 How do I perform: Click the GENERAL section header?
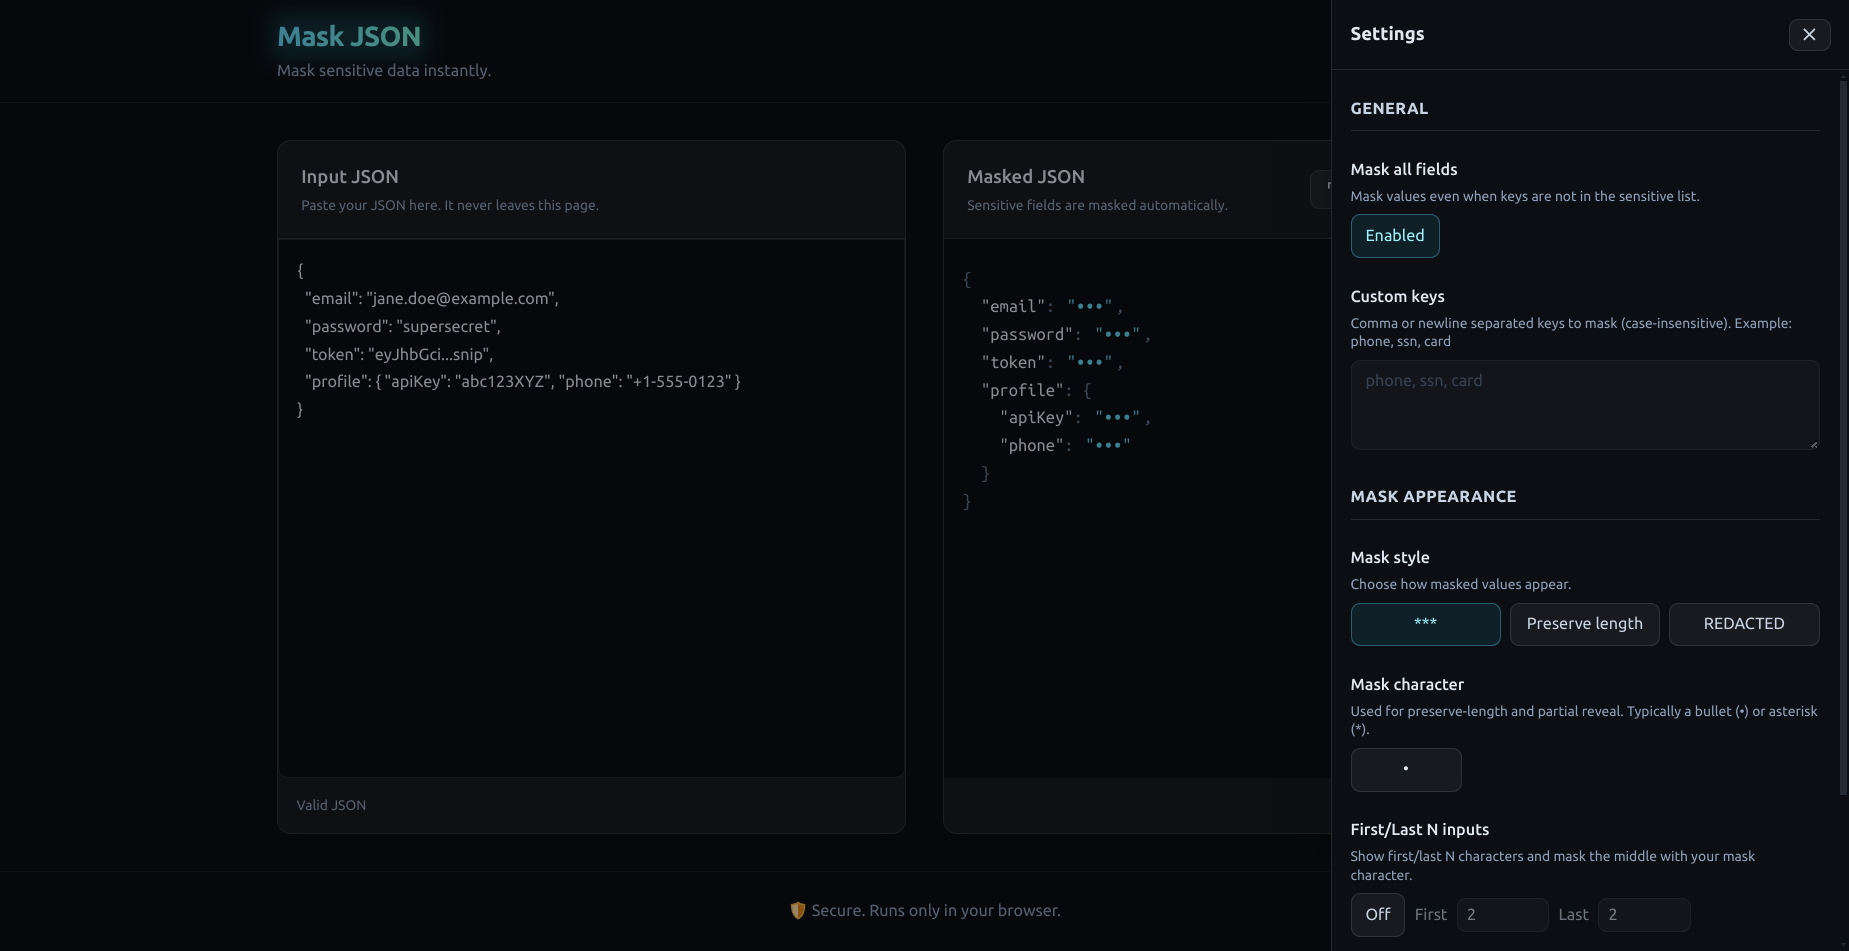pyautogui.click(x=1389, y=109)
